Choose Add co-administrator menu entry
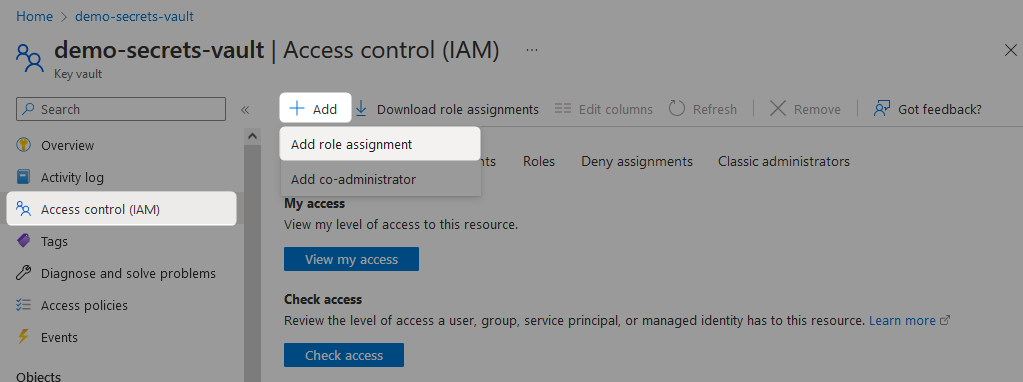The width and height of the screenshot is (1023, 382). coord(380,179)
